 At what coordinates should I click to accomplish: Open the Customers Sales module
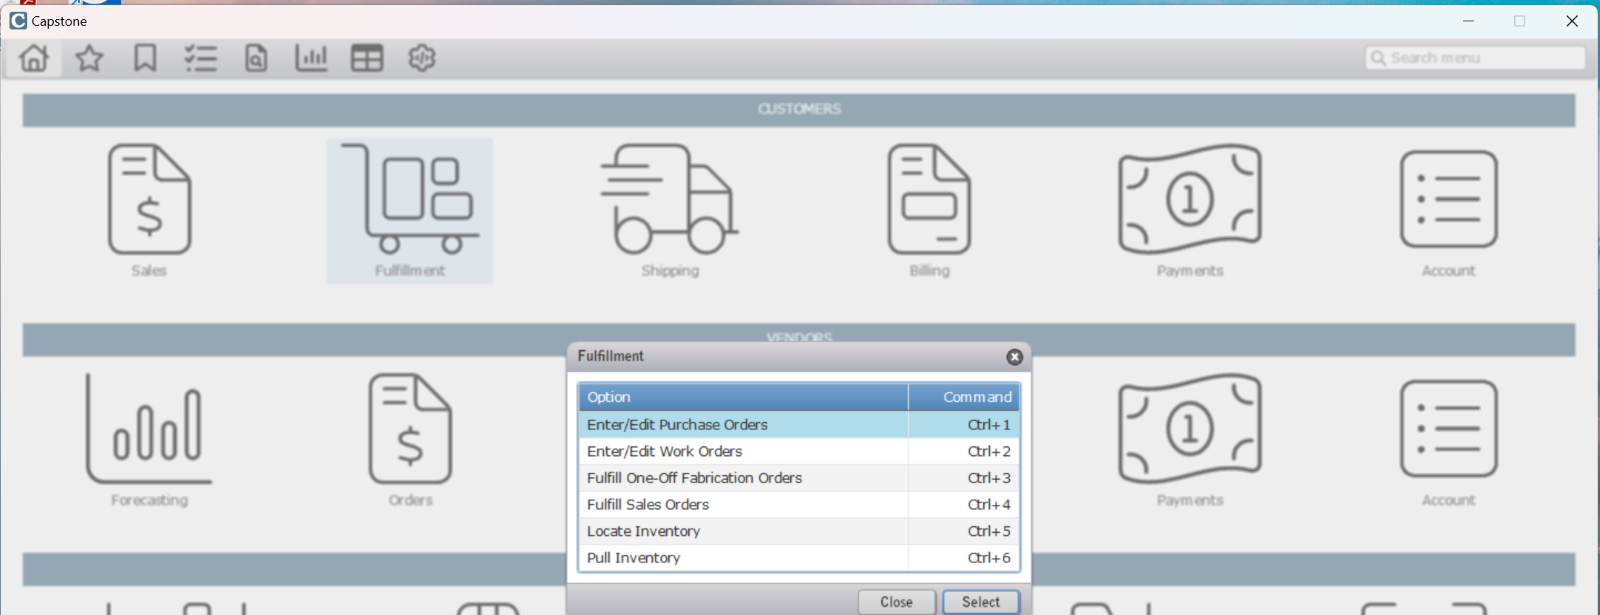149,210
